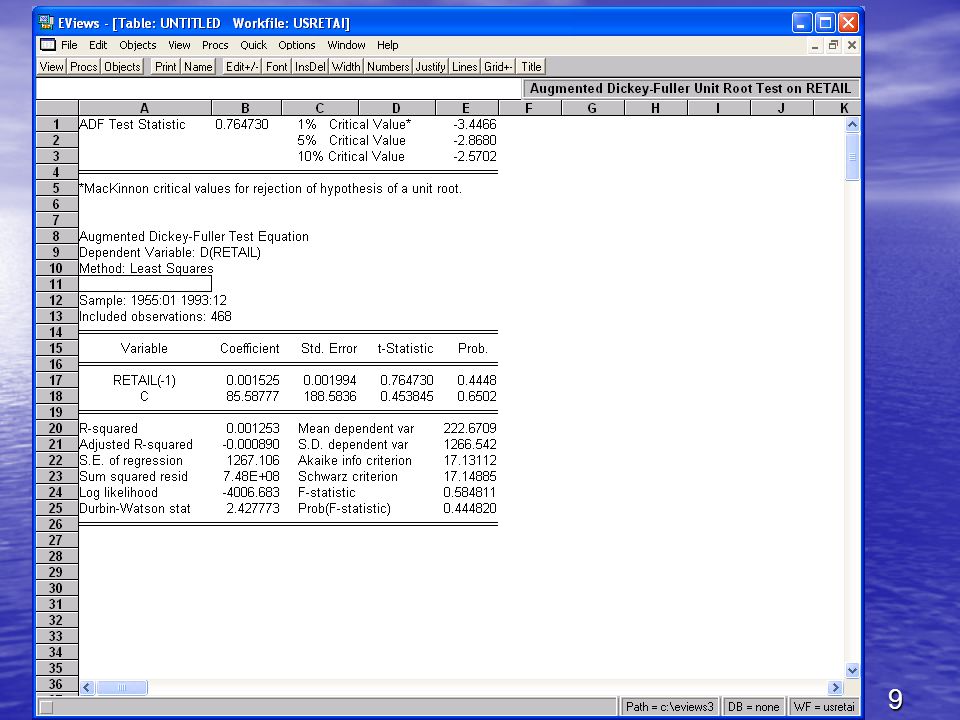Screen dimensions: 960x720
Task: Click the 'Dependent Variable: D(RETAIL)' cell
Action: (170, 252)
